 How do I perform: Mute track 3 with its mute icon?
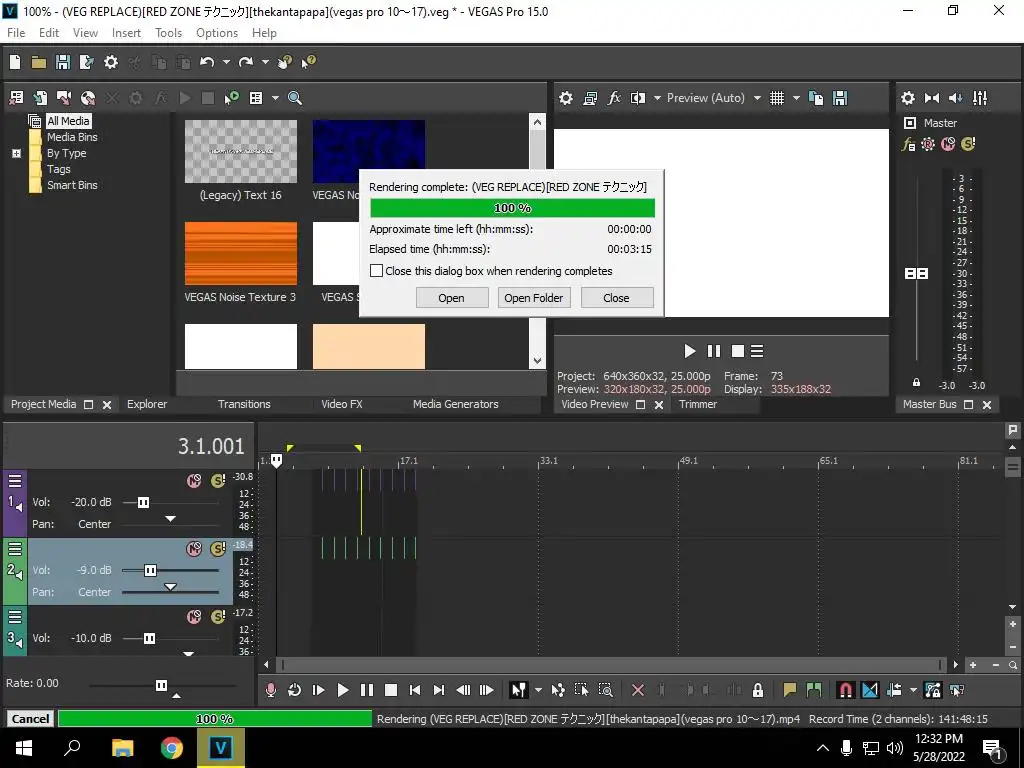click(194, 617)
